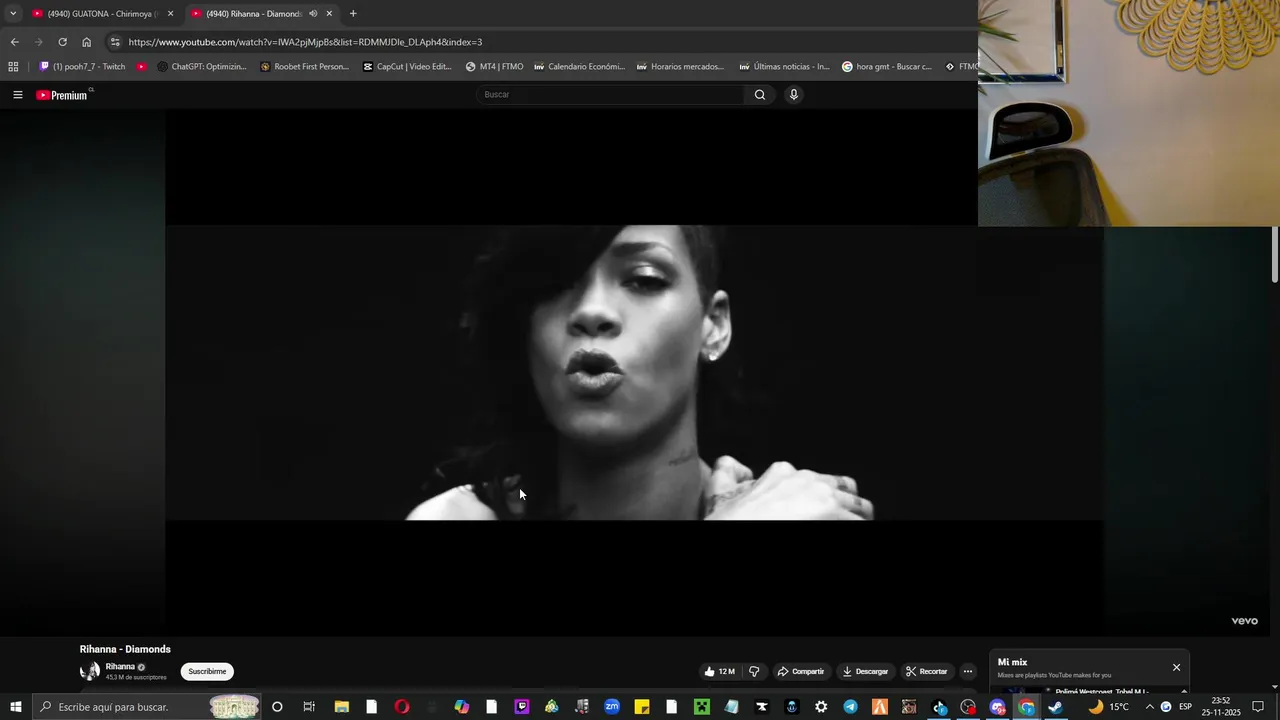1280x720 pixels.
Task: Open pooh7_7 - Twitch bookmark
Action: coord(82,67)
